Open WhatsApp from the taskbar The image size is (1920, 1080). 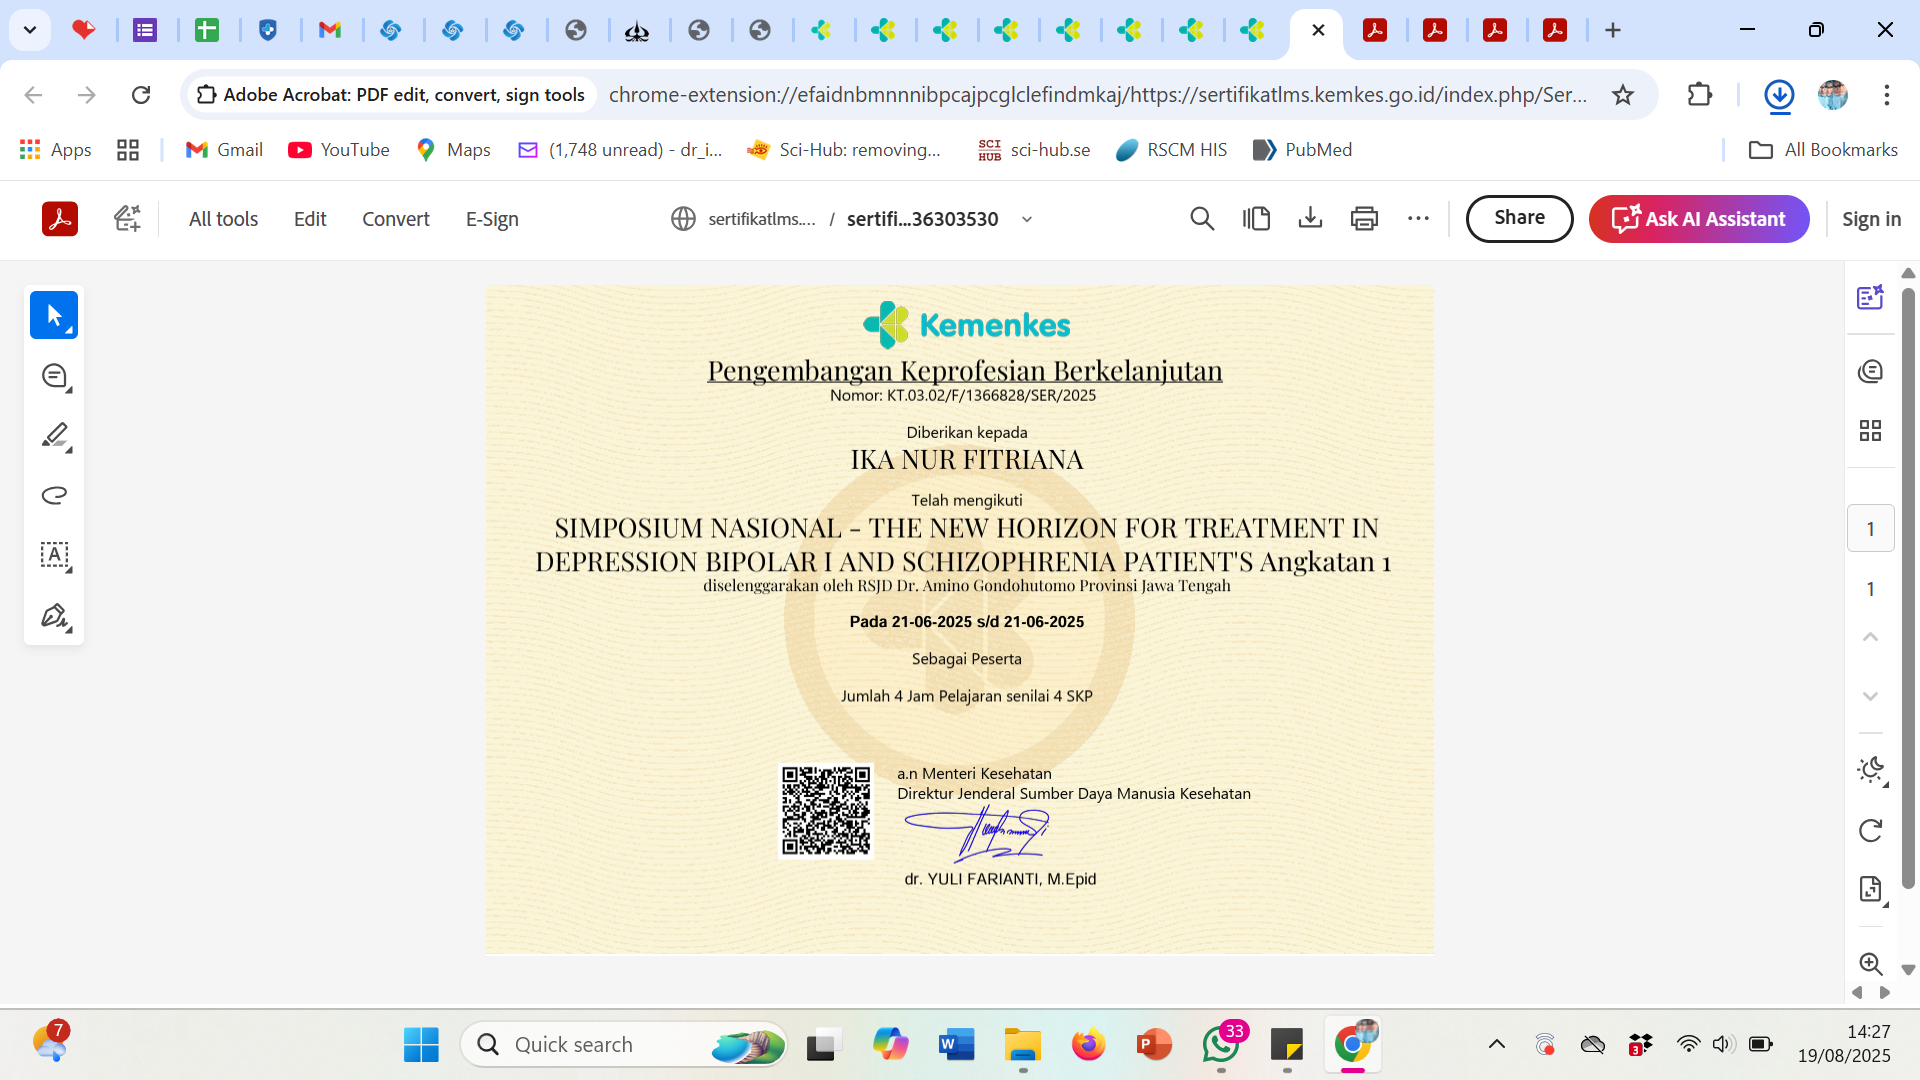(x=1221, y=1045)
